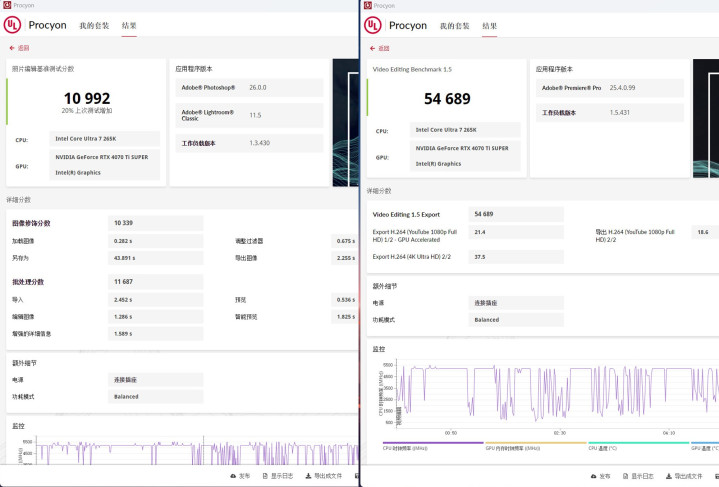The width and height of the screenshot is (719, 487).
Task: Click the publish cloud icon in left window
Action: point(231,477)
